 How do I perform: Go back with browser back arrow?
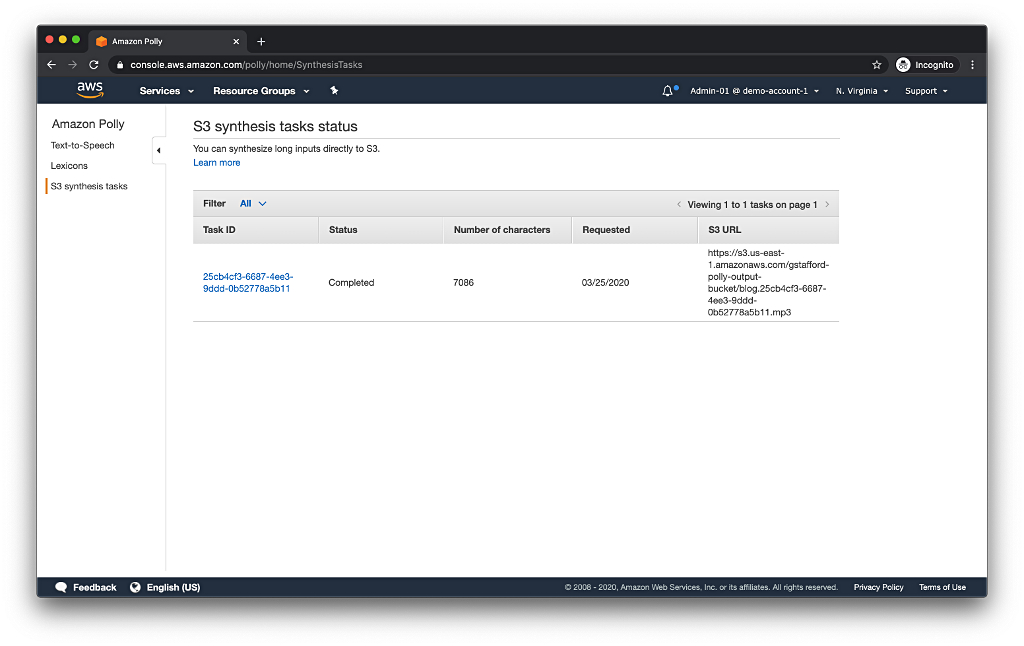point(52,65)
